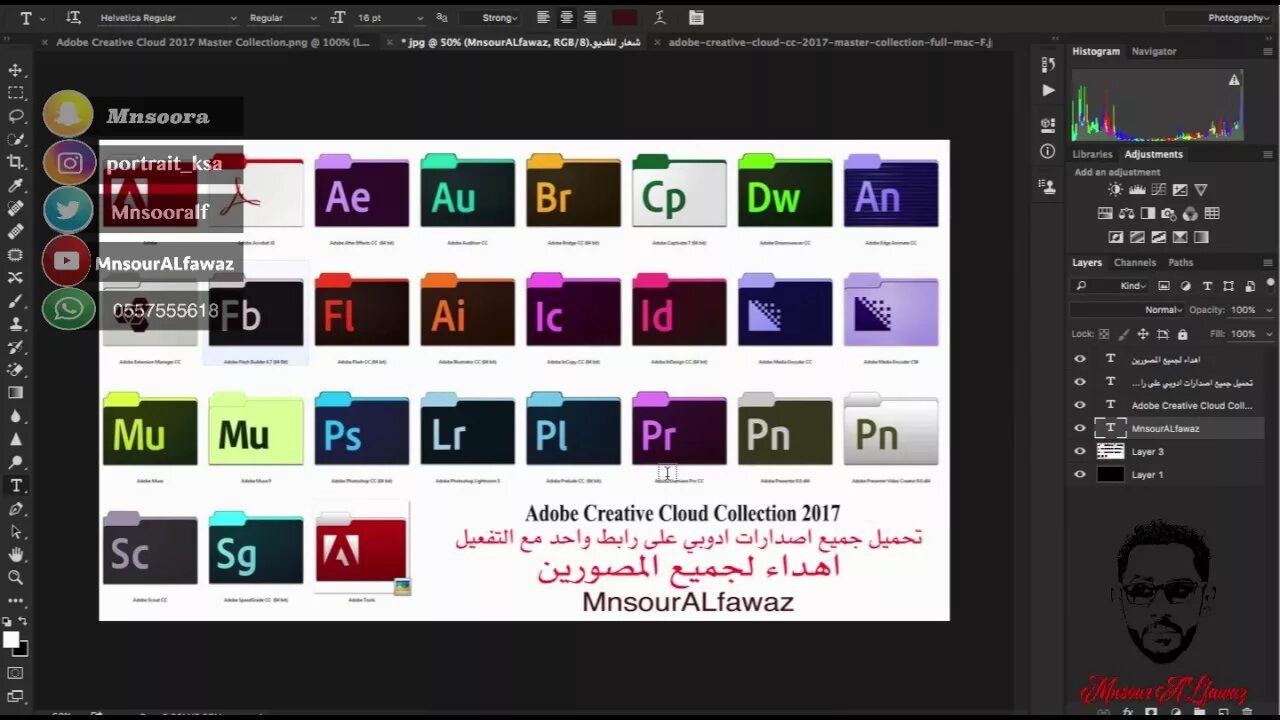Select the Brush tool
Screen dimensions: 1280x720
click(16, 301)
